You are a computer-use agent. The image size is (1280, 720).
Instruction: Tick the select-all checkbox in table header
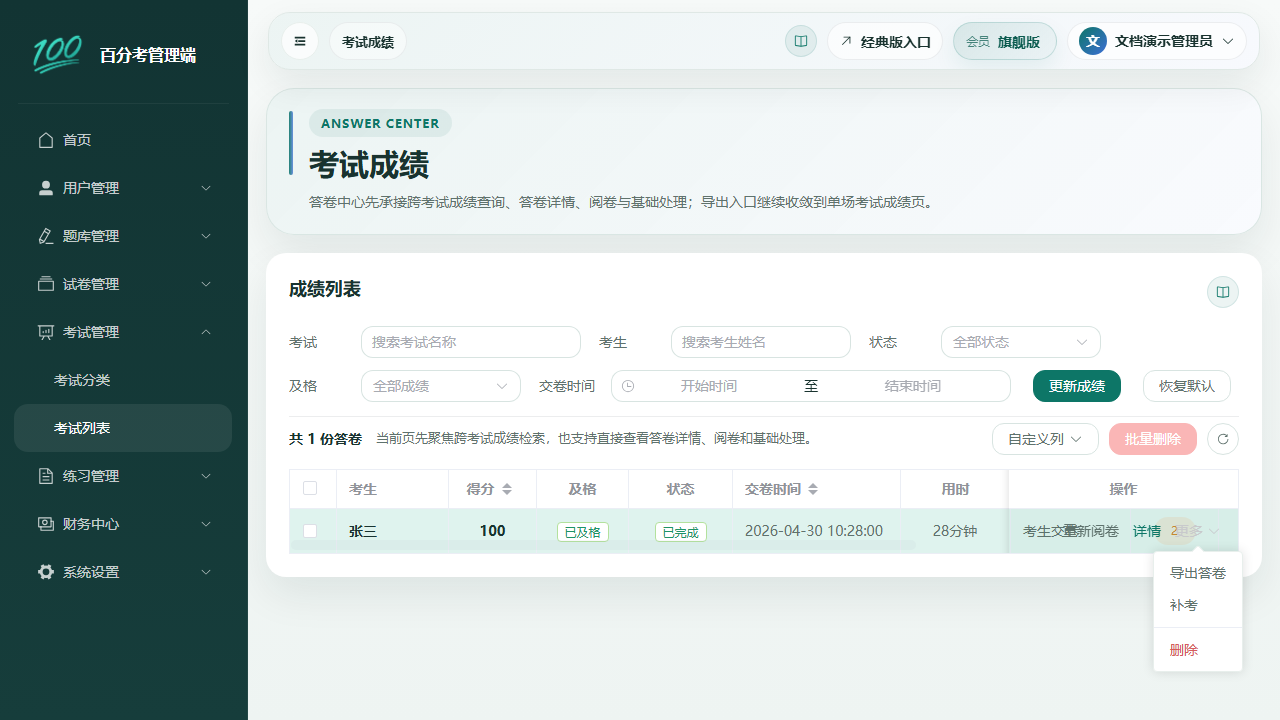point(310,488)
